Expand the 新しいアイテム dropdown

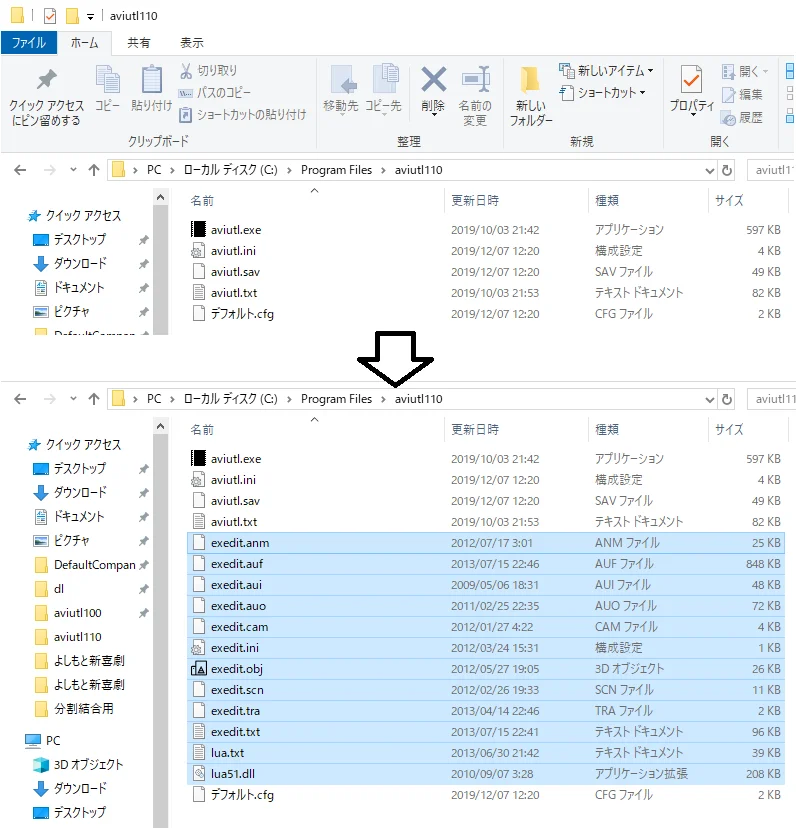pyautogui.click(x=650, y=71)
